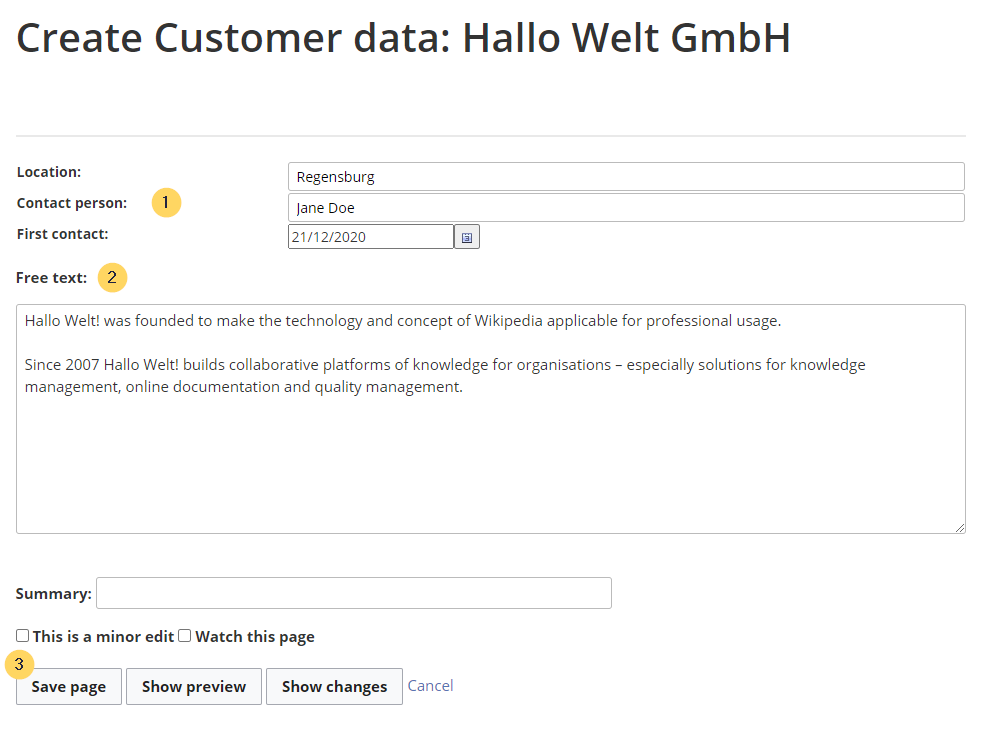The height and width of the screenshot is (734, 990).
Task: Click the 'Watch this page' label text
Action: tap(255, 637)
